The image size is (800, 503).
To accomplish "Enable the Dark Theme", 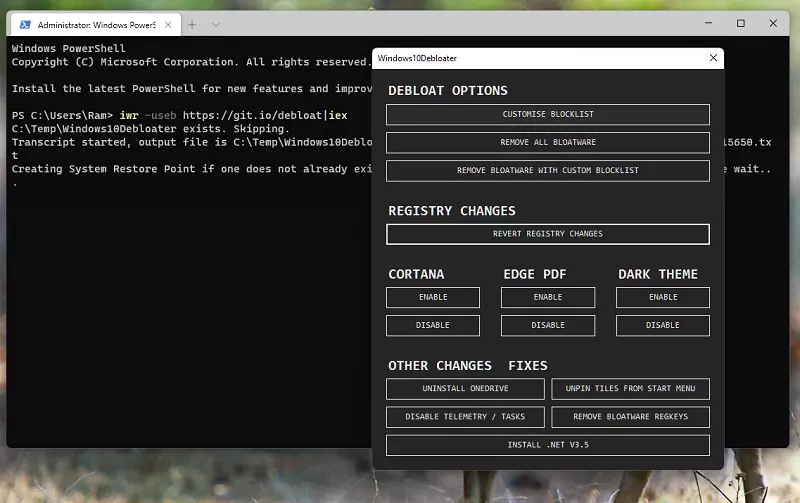I will click(x=662, y=297).
